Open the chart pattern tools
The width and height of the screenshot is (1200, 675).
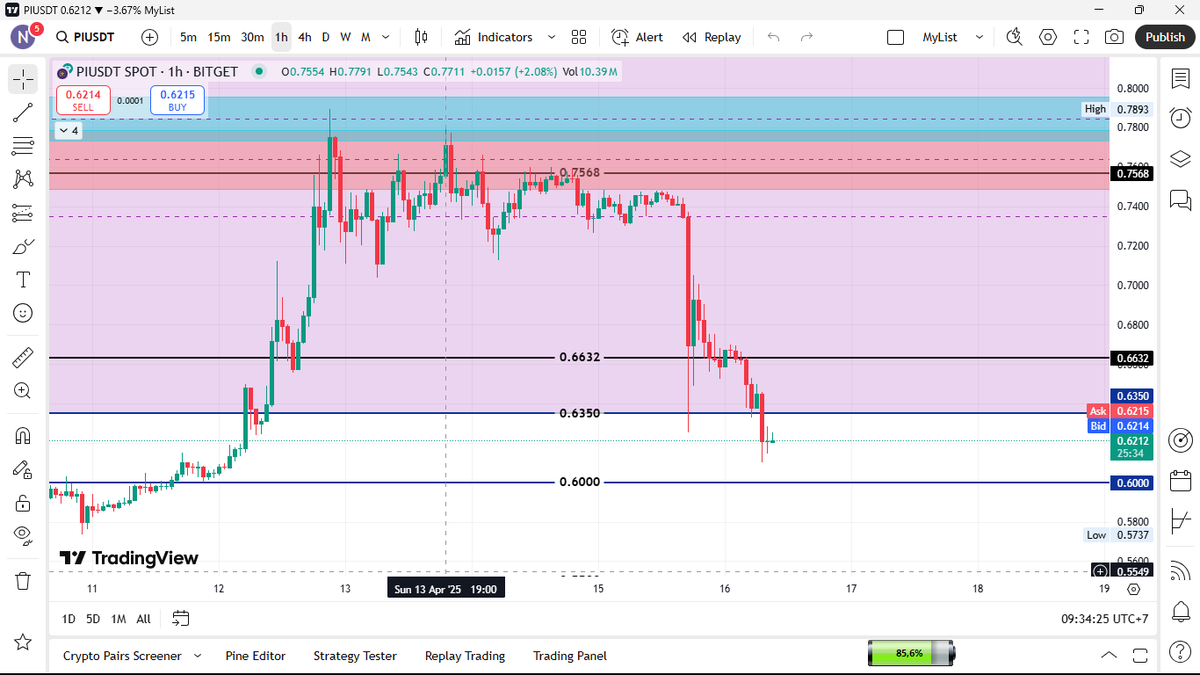click(x=23, y=179)
